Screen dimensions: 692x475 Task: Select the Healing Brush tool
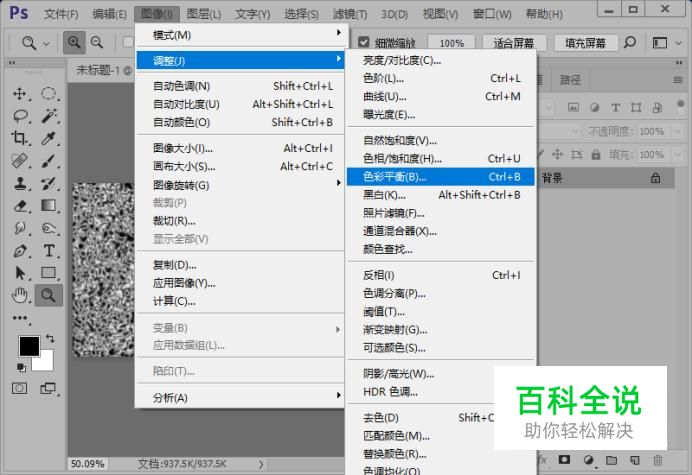pyautogui.click(x=19, y=161)
